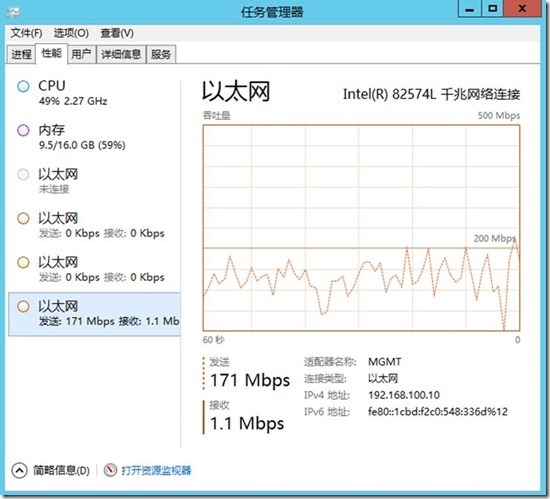Open the 选项(O) menu
The width and height of the screenshot is (550, 499).
click(x=71, y=33)
